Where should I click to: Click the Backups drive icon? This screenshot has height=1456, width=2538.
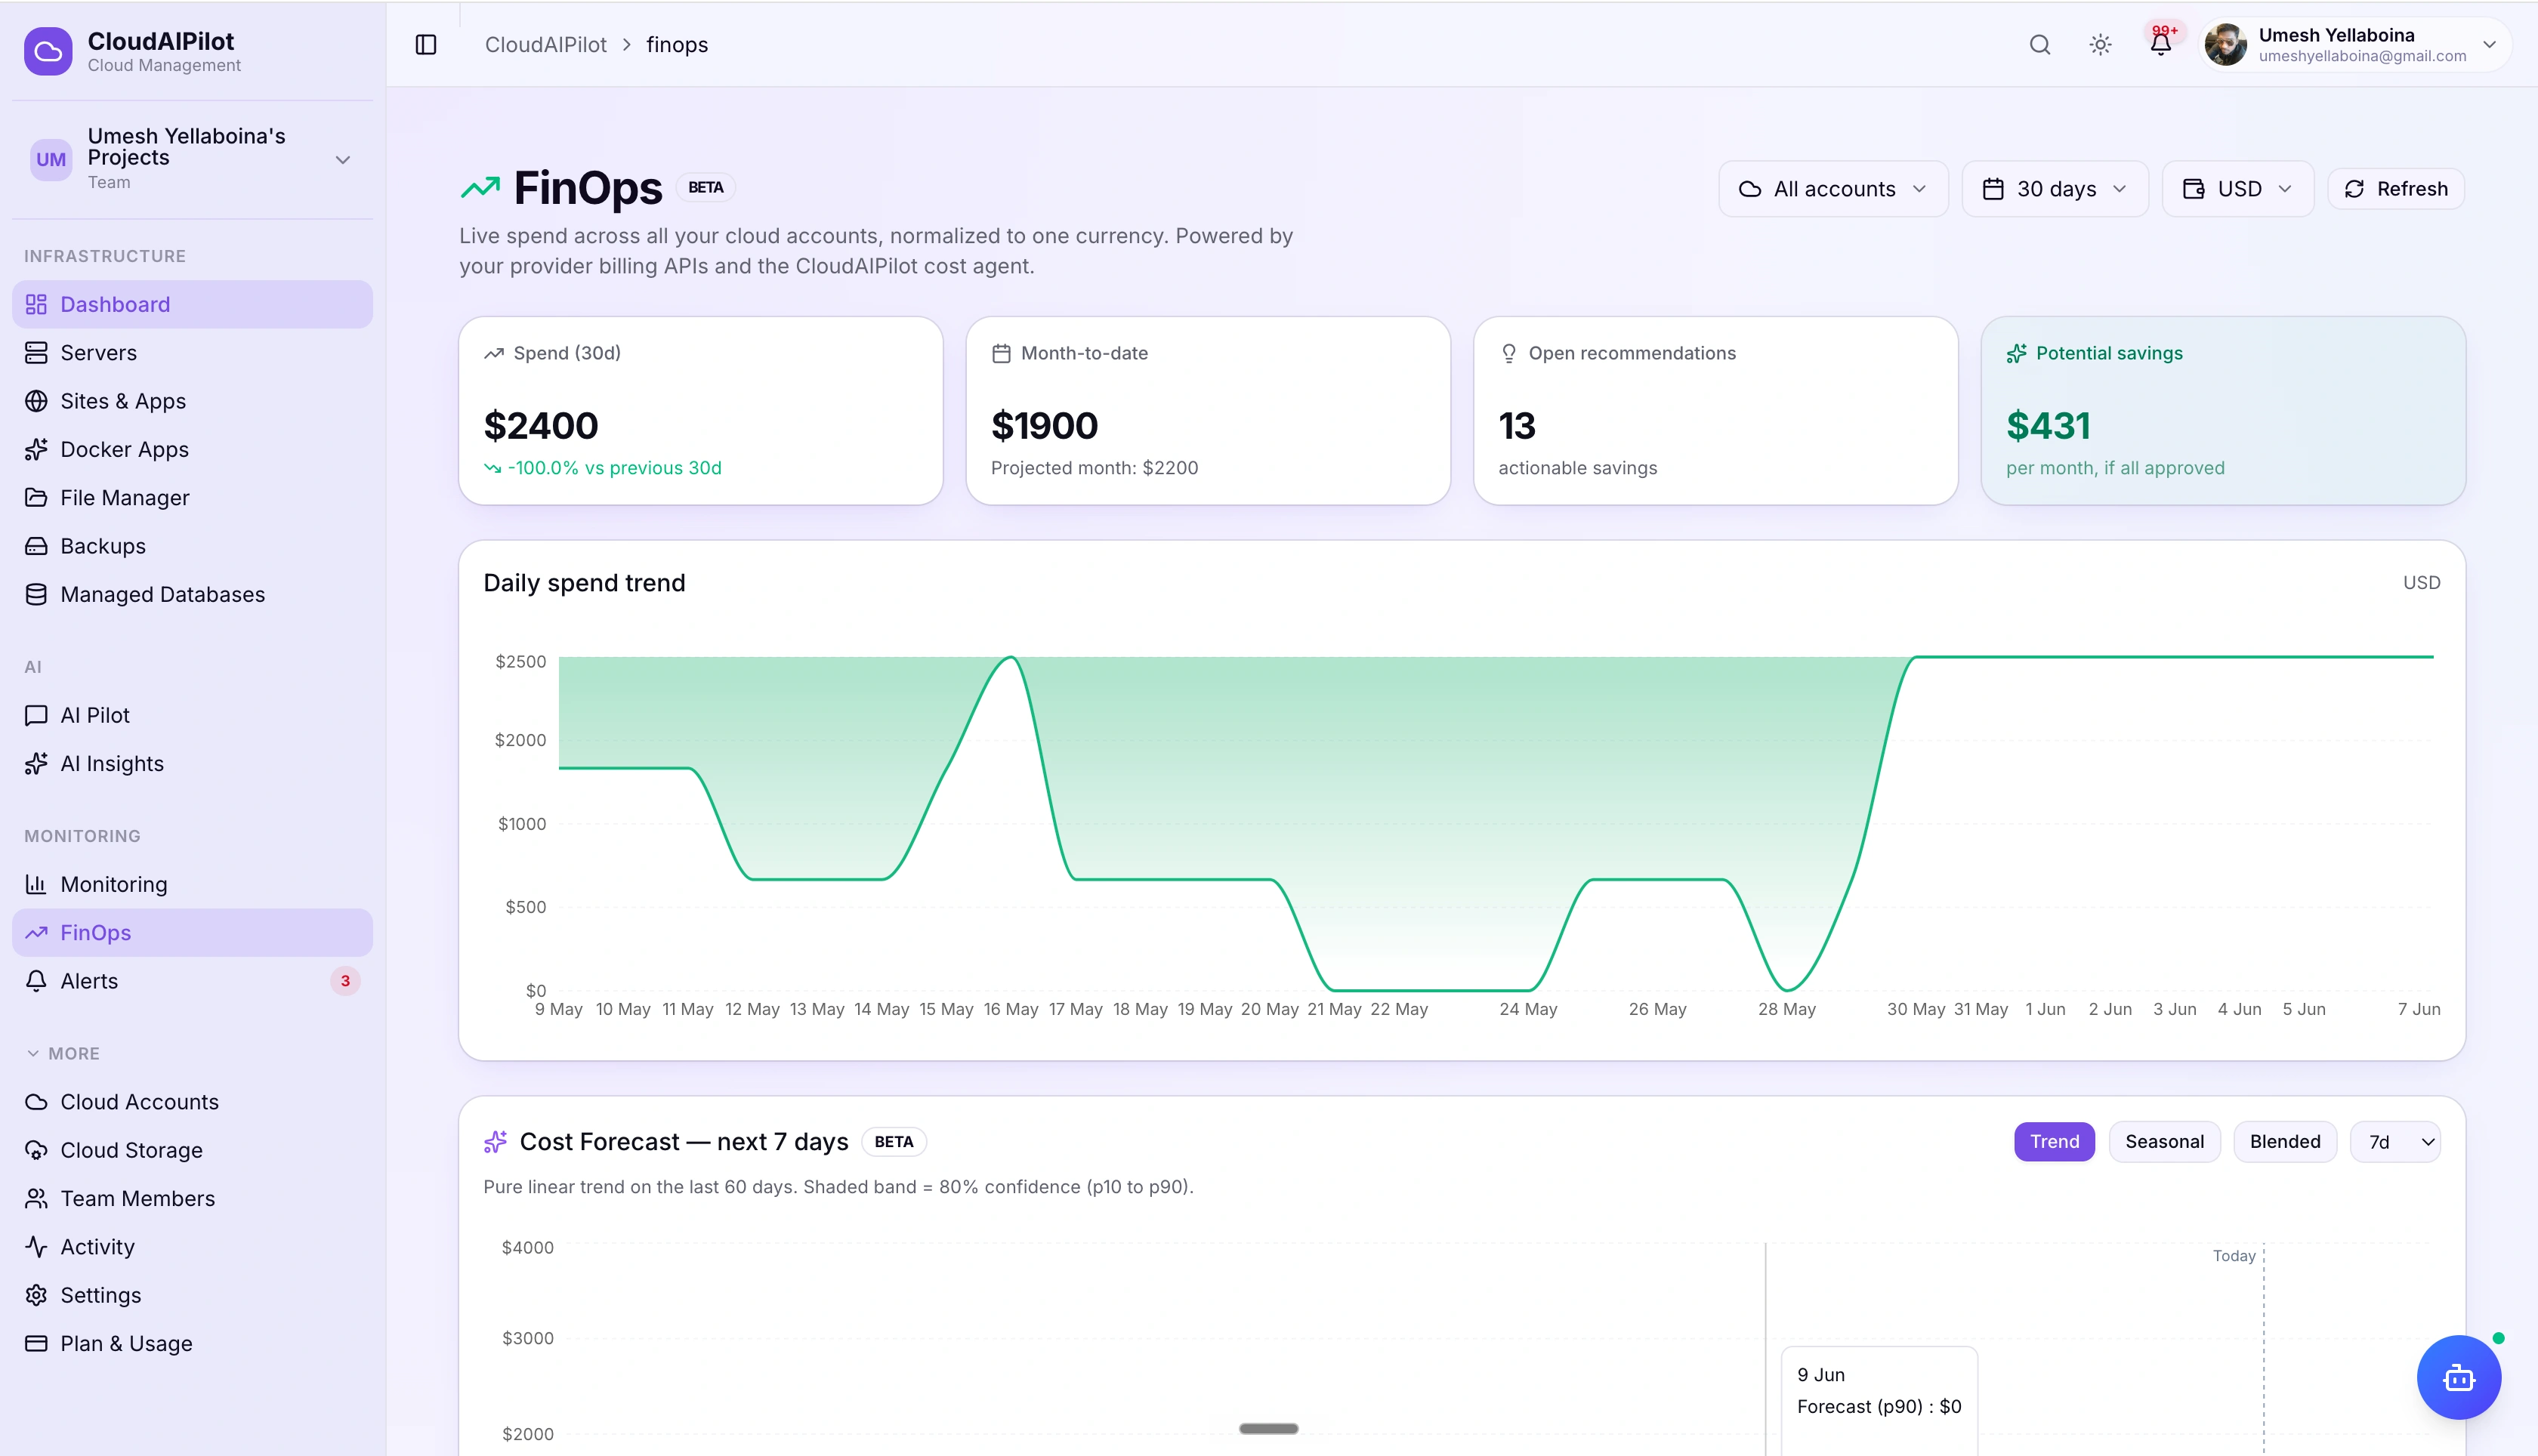tap(36, 546)
